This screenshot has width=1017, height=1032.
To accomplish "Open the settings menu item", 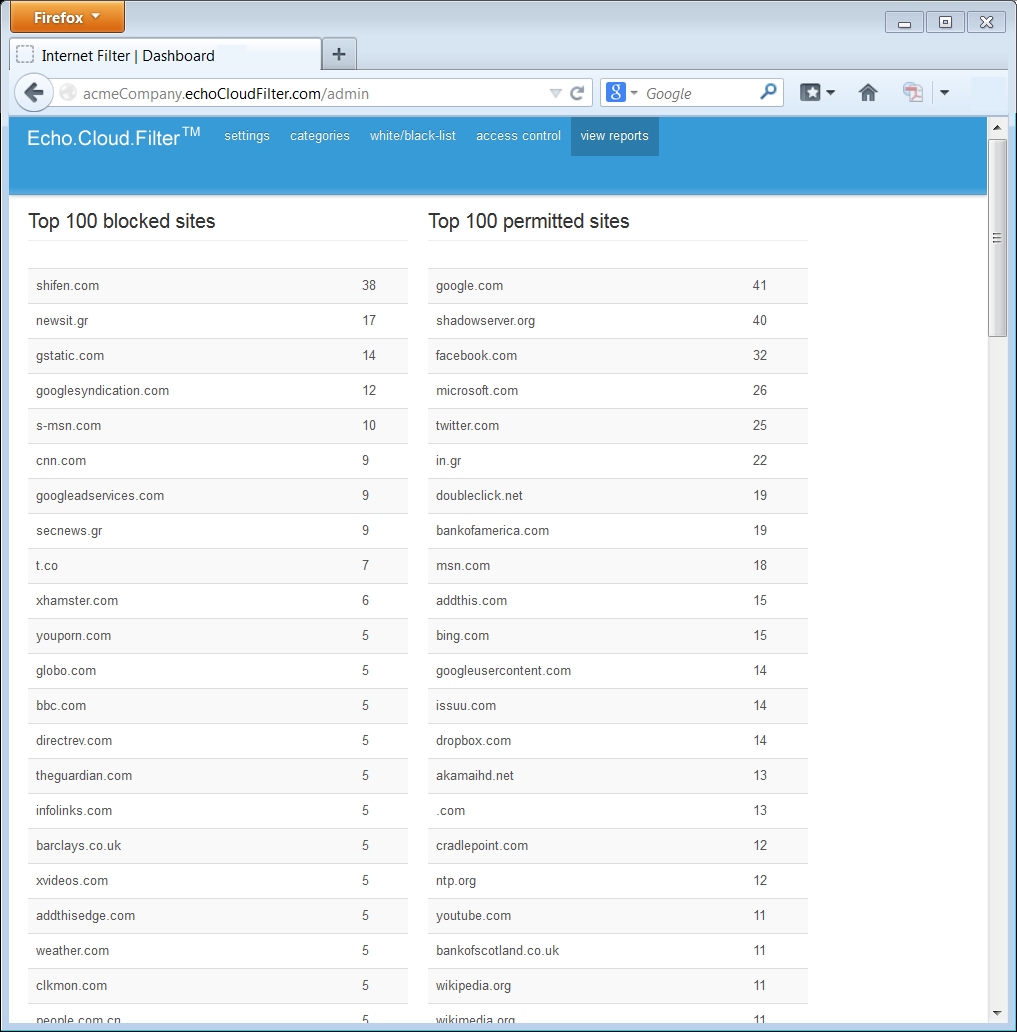I will click(x=247, y=136).
